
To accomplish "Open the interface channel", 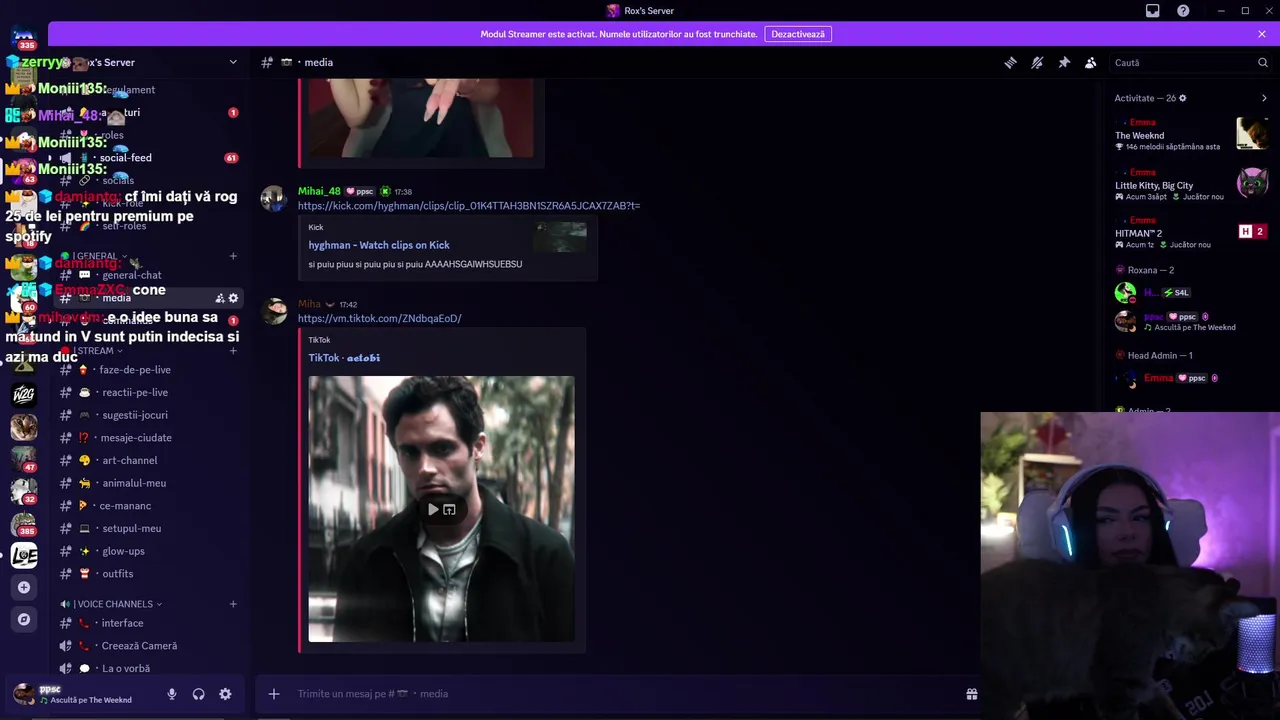I will (122, 623).
